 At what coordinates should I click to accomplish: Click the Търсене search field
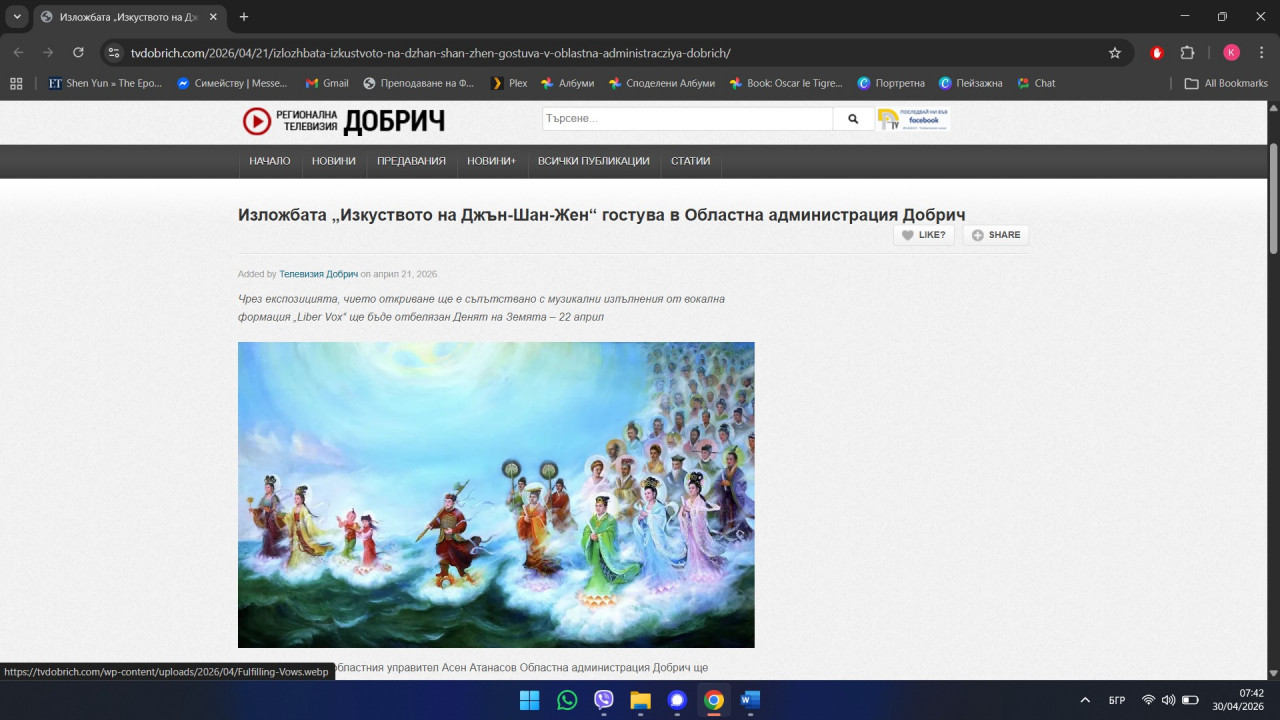pyautogui.click(x=688, y=119)
